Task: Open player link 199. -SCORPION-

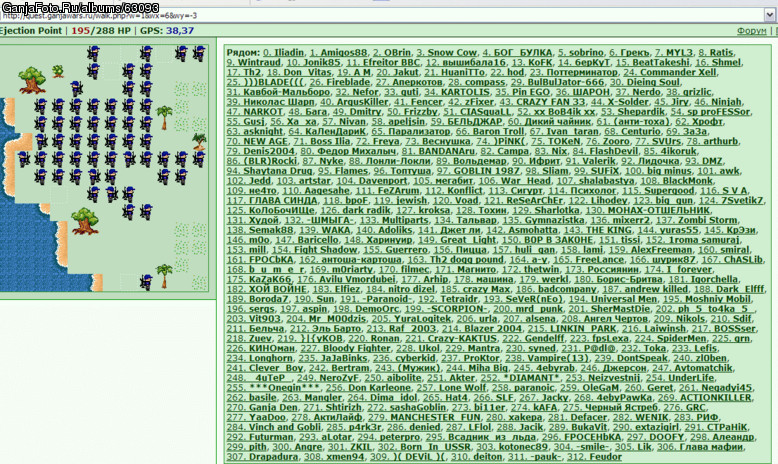Action: point(446,309)
